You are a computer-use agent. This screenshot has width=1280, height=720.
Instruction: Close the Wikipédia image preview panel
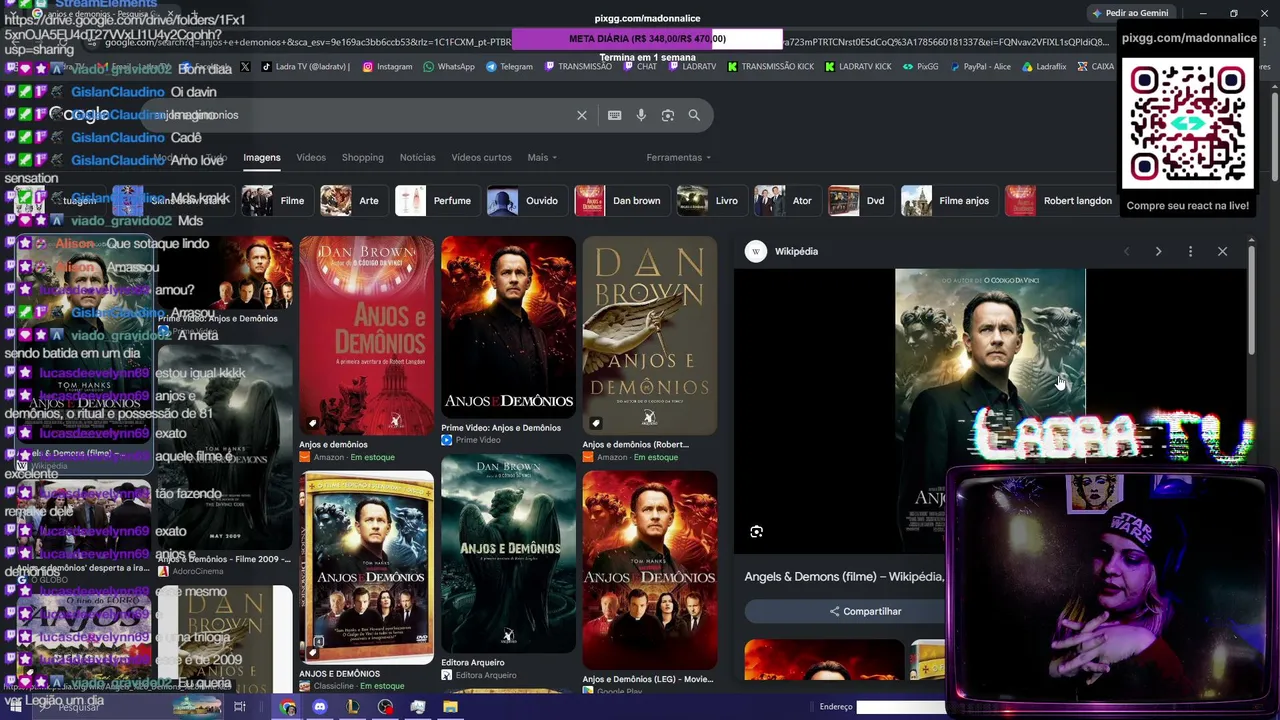tap(1222, 251)
